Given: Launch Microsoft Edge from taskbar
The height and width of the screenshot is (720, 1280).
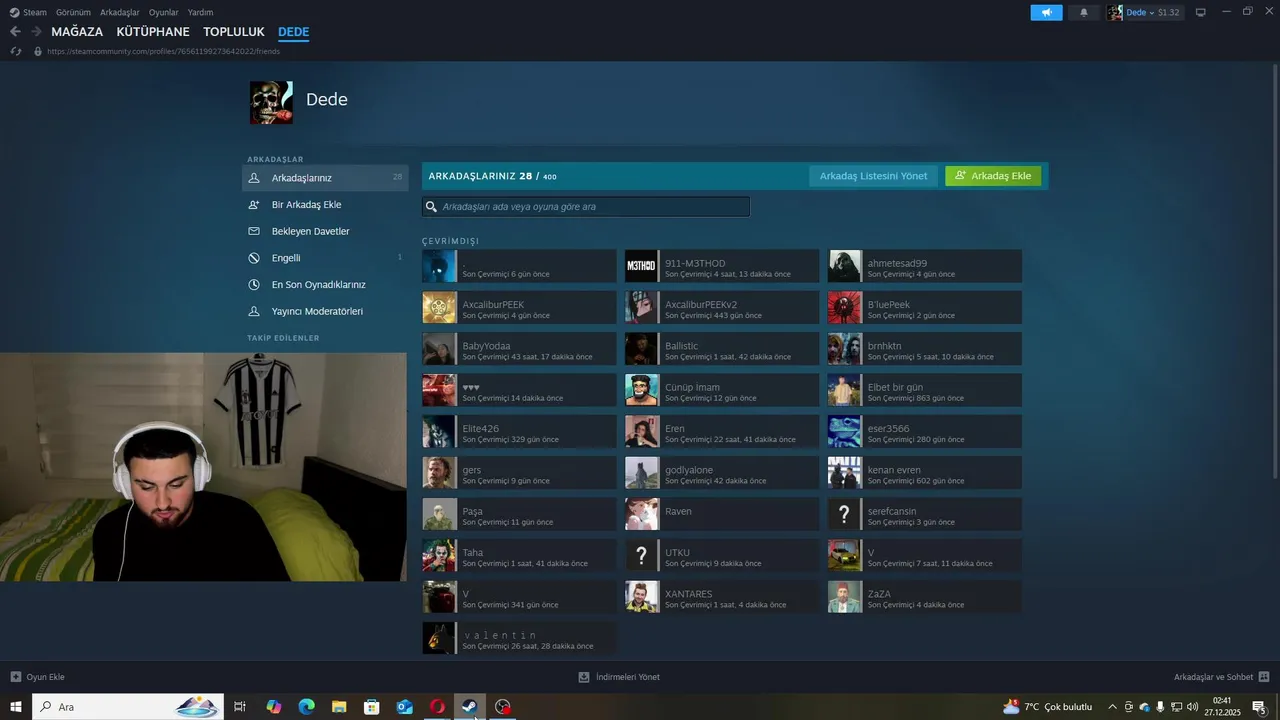Looking at the screenshot, I should tap(307, 707).
